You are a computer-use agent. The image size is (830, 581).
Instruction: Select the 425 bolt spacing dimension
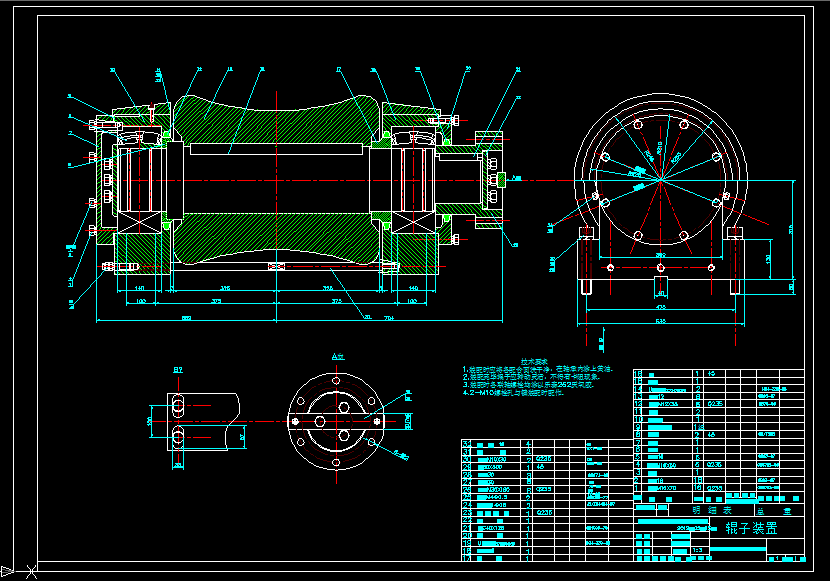tap(661, 307)
